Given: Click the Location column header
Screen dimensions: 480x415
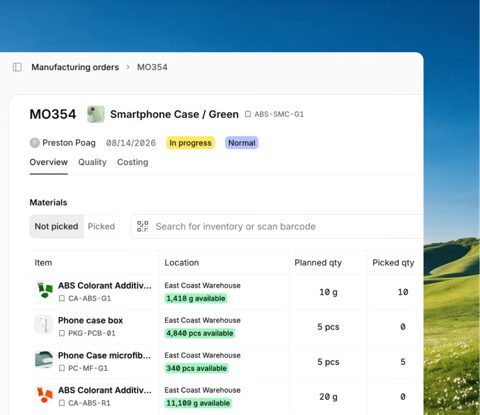Looking at the screenshot, I should pos(182,263).
